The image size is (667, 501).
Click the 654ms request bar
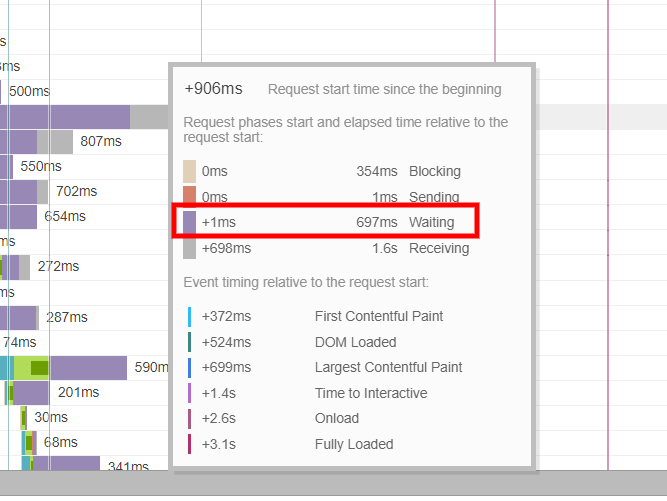(20, 216)
